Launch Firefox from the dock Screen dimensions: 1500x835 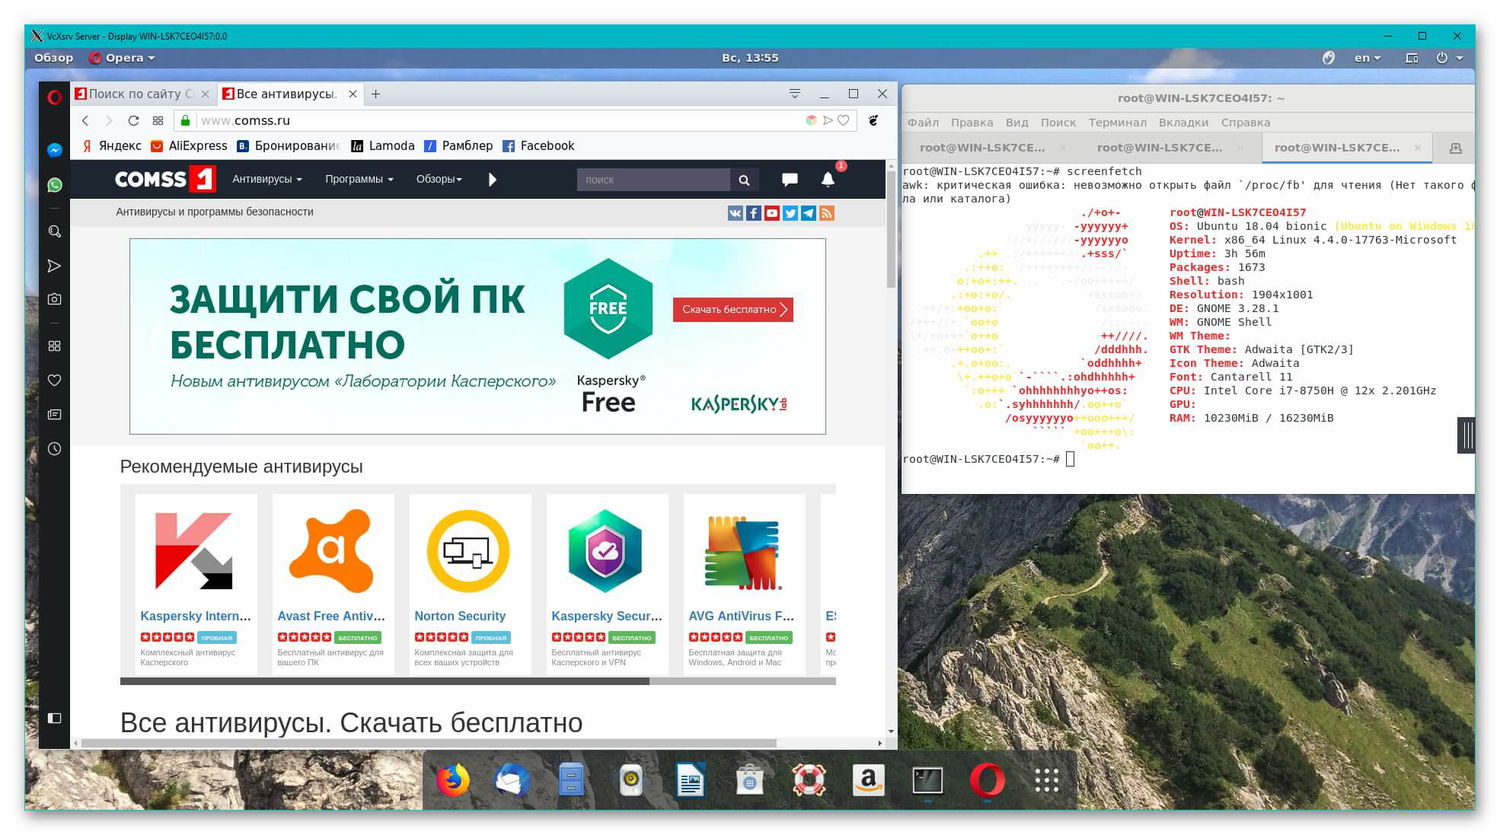[x=453, y=780]
